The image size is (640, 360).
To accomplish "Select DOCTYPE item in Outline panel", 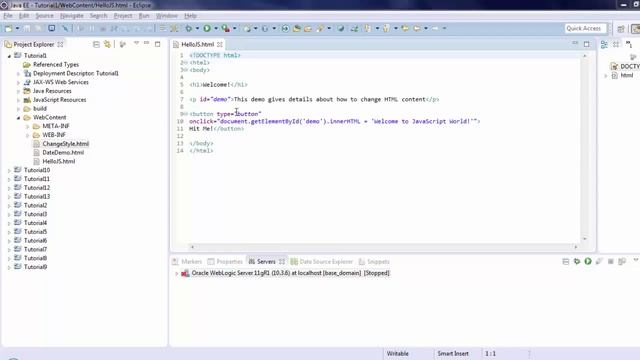I will coord(629,66).
